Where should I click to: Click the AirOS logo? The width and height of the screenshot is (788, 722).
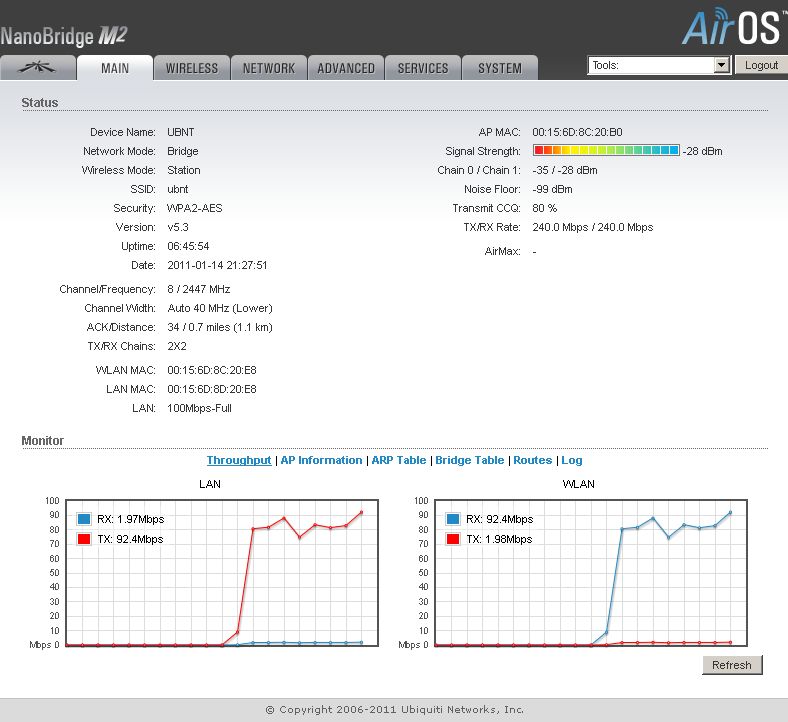732,27
